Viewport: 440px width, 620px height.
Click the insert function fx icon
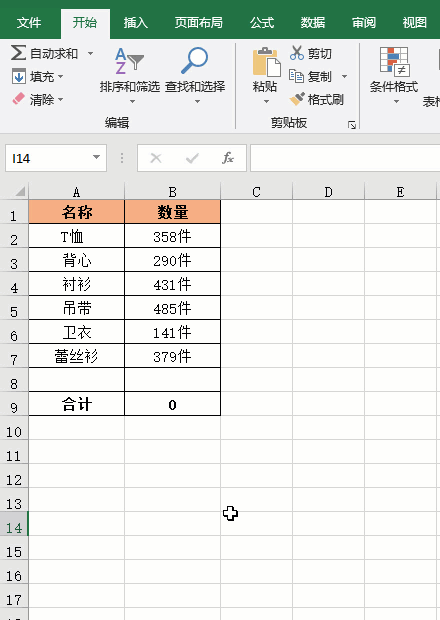click(228, 158)
